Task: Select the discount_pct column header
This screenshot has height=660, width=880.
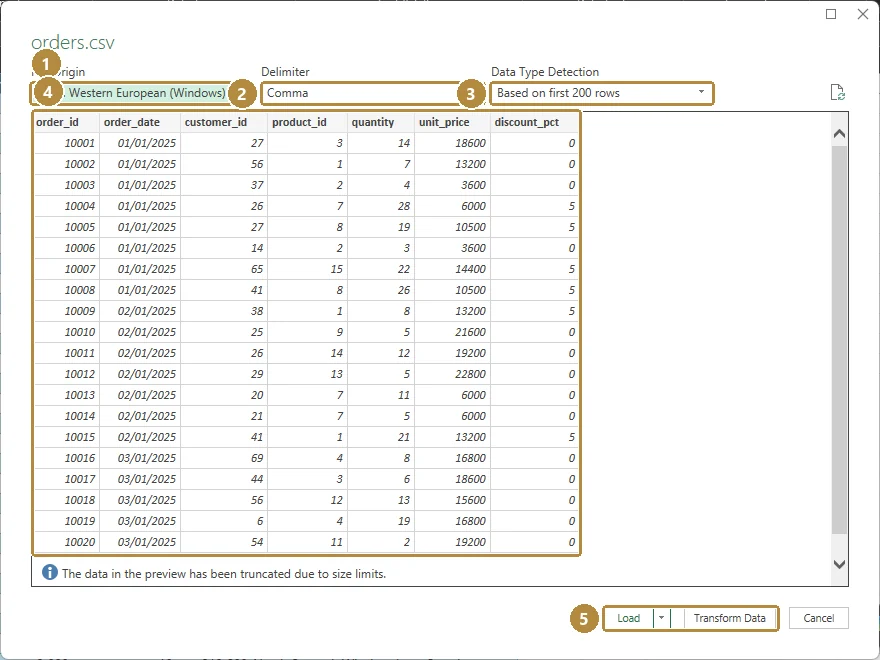Action: [x=534, y=122]
